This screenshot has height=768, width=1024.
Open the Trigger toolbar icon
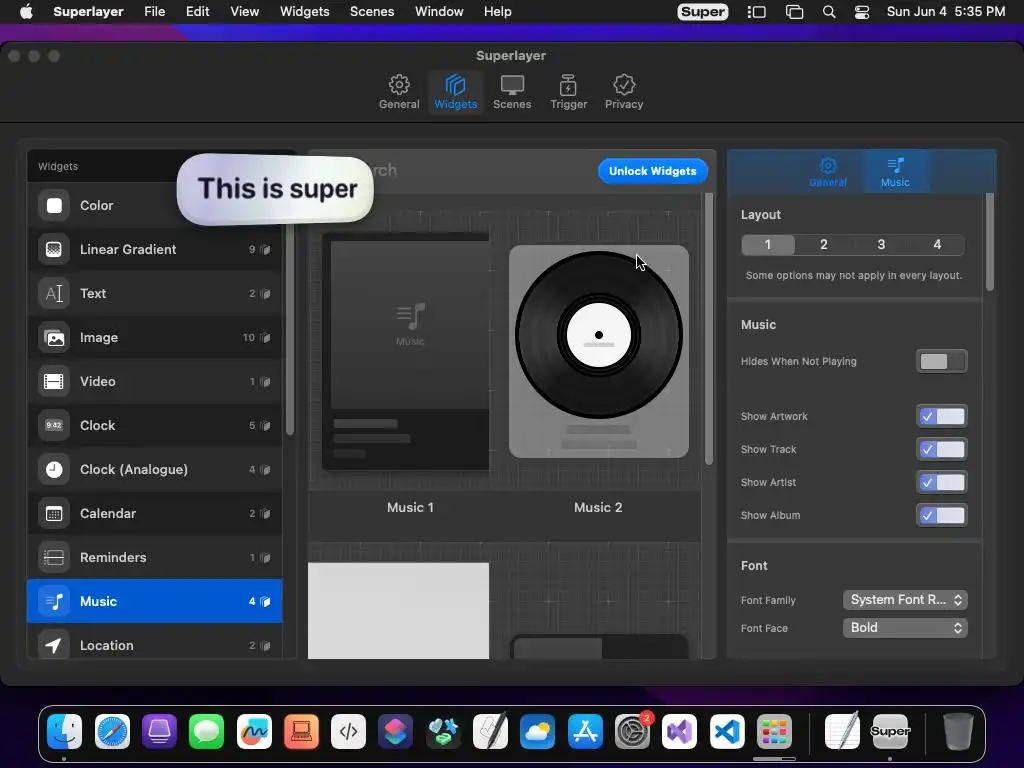[x=568, y=92]
